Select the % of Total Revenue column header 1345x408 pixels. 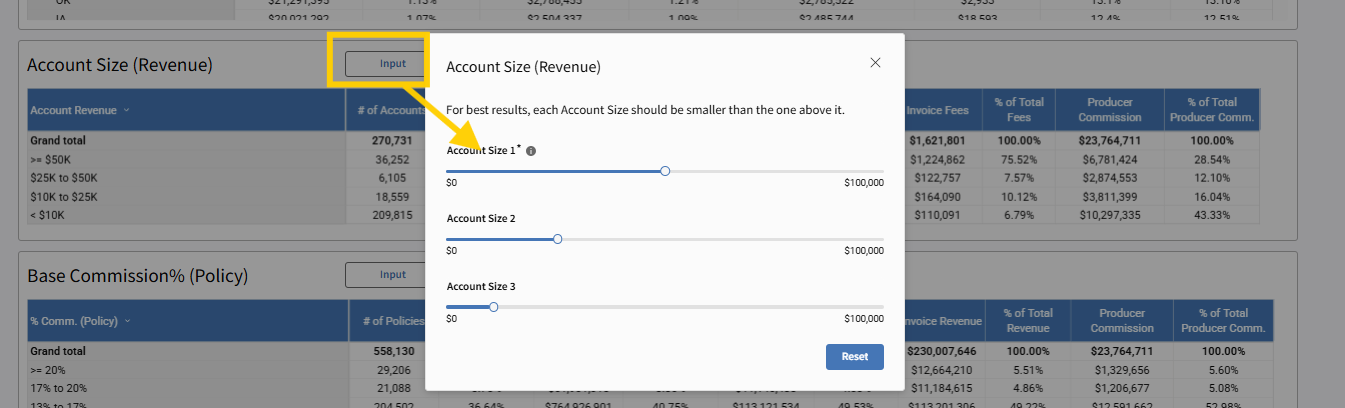coord(1027,321)
